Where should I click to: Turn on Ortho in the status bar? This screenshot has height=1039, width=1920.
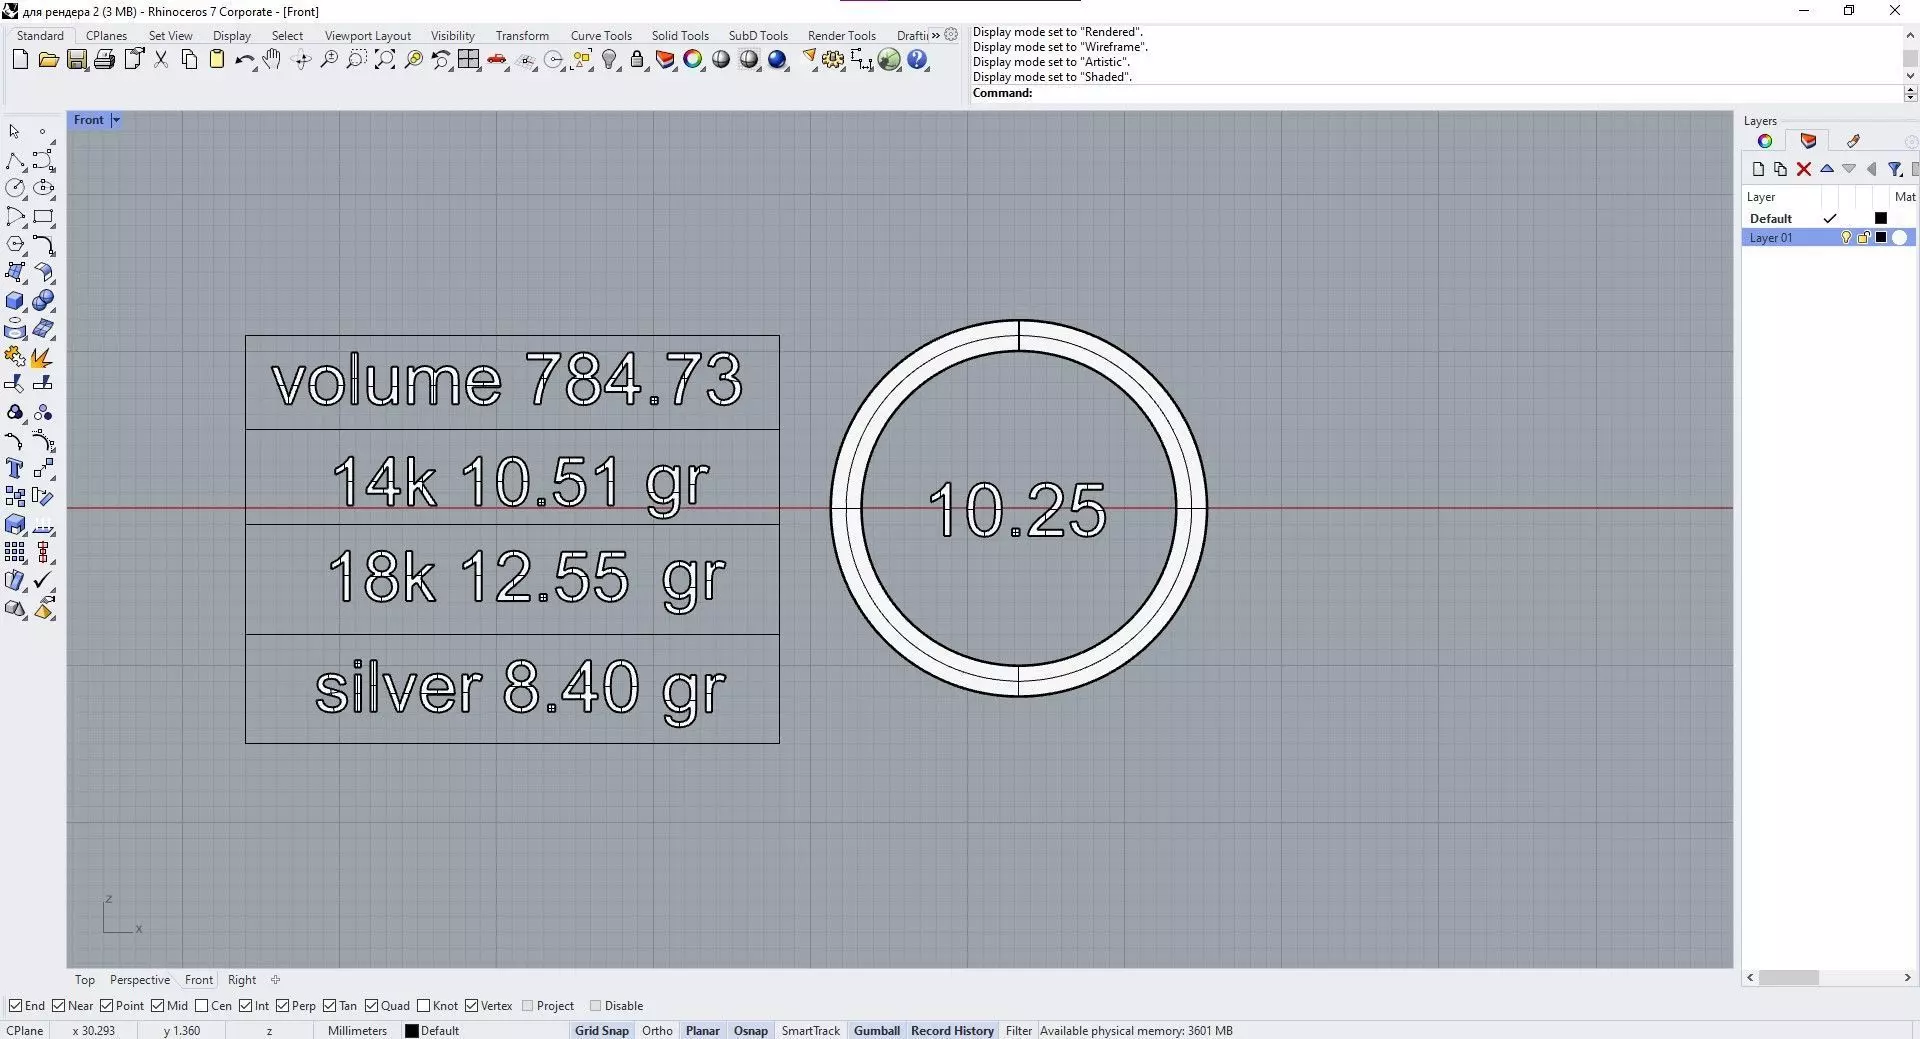pyautogui.click(x=657, y=1031)
